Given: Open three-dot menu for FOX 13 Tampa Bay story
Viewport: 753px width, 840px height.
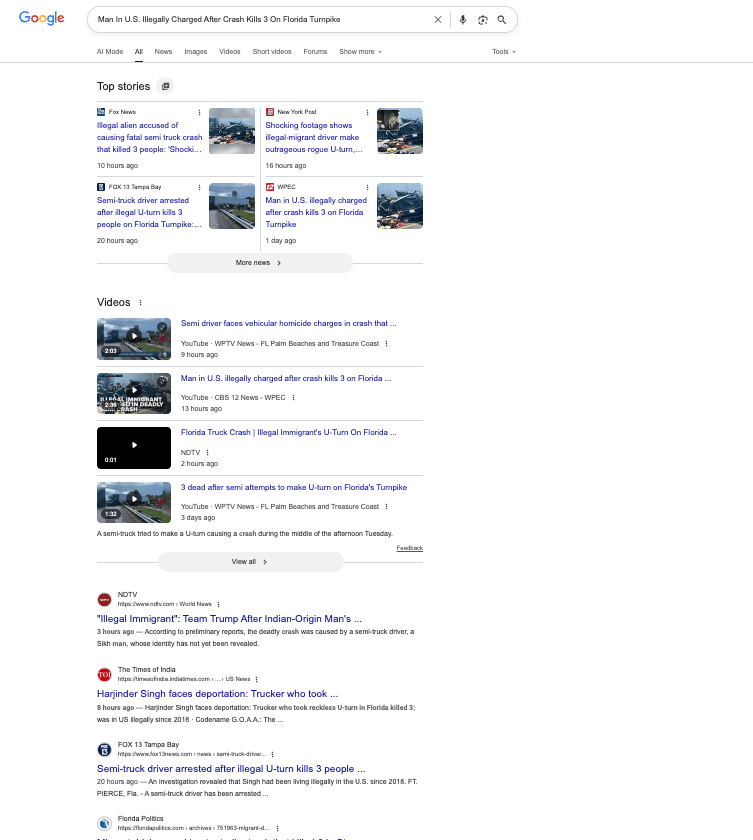Looking at the screenshot, I should 199,188.
